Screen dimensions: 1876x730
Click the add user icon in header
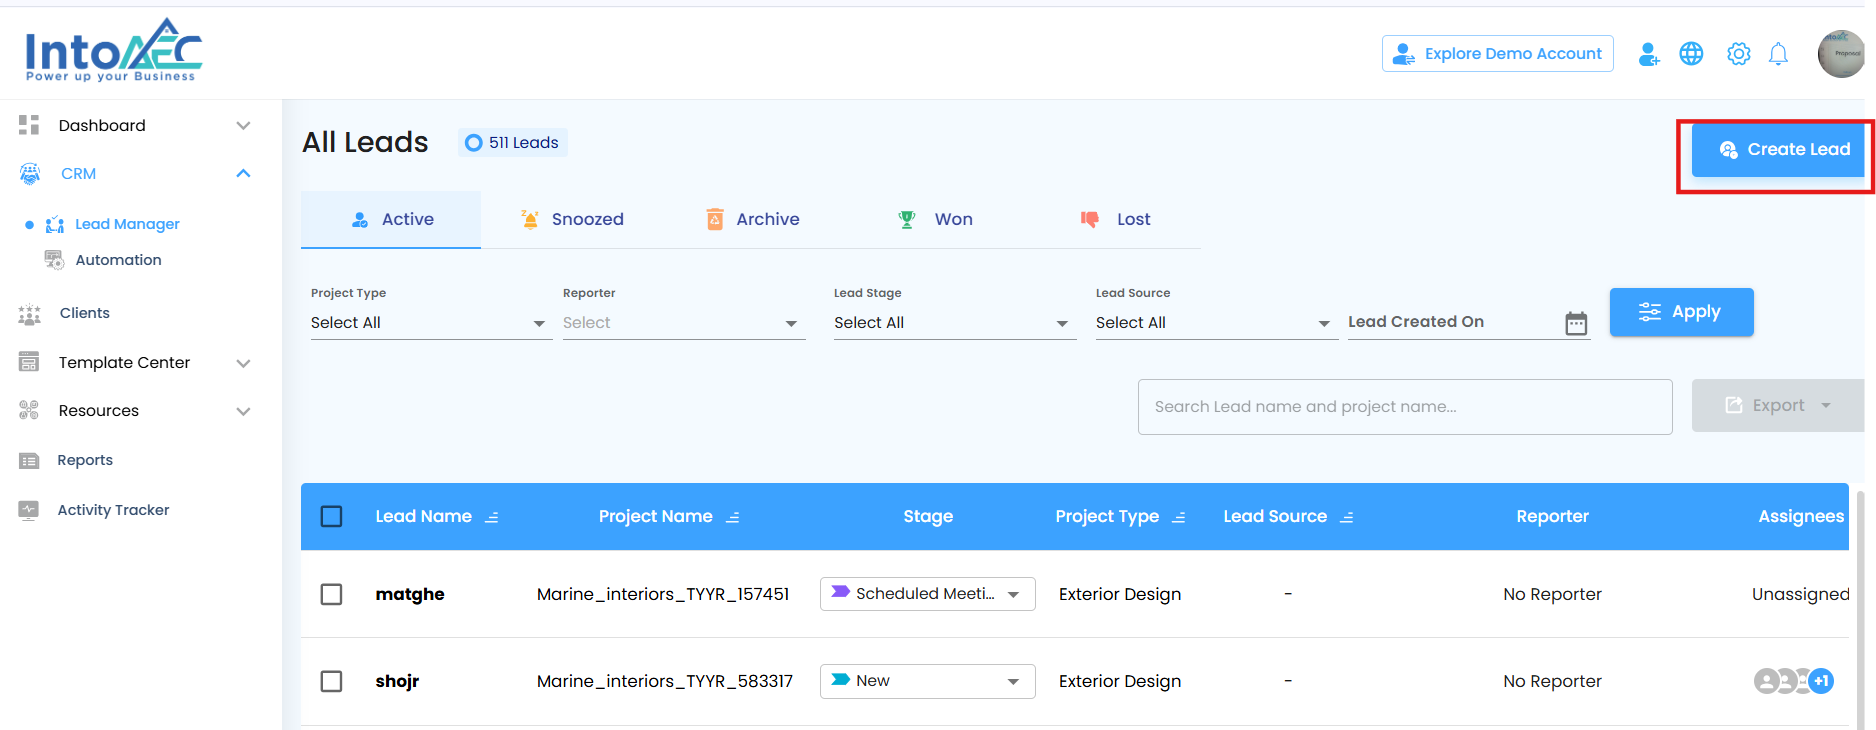[1648, 54]
